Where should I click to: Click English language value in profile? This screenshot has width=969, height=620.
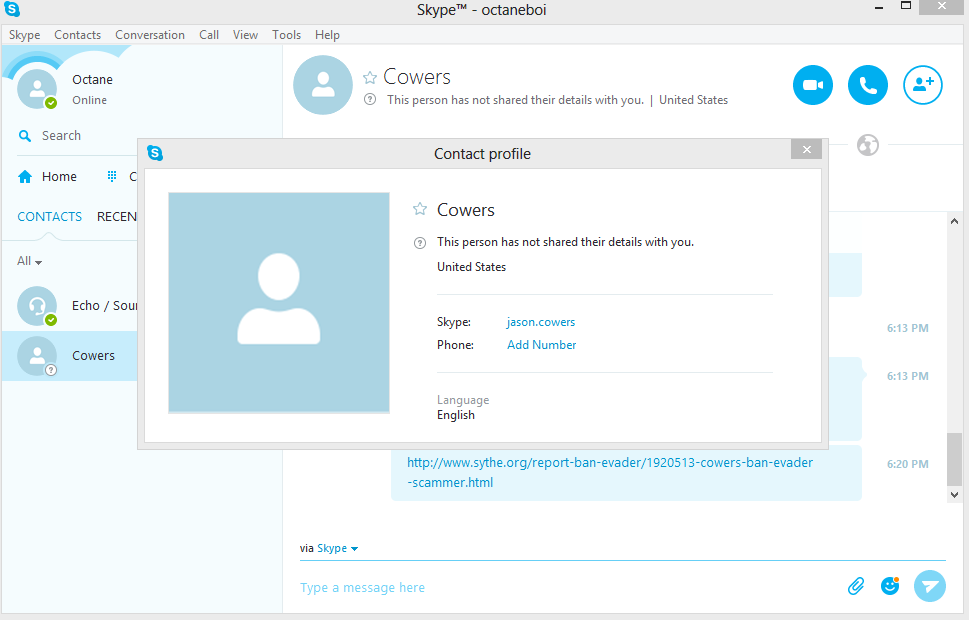(456, 415)
